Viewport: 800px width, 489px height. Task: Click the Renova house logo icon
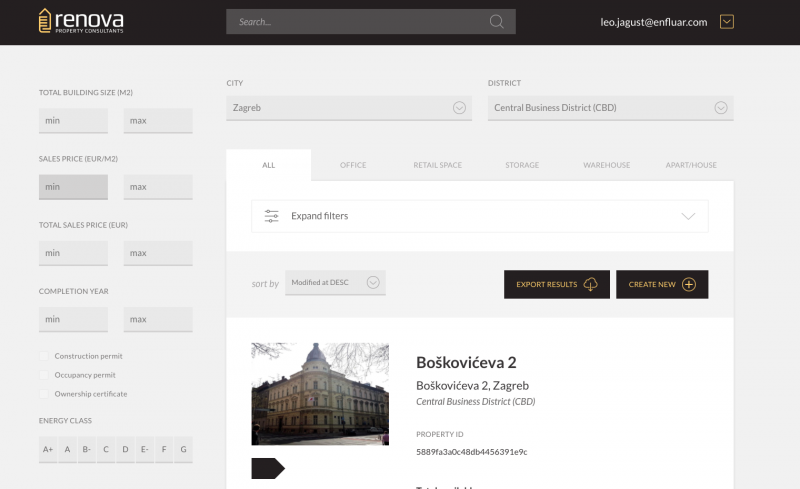(x=45, y=21)
